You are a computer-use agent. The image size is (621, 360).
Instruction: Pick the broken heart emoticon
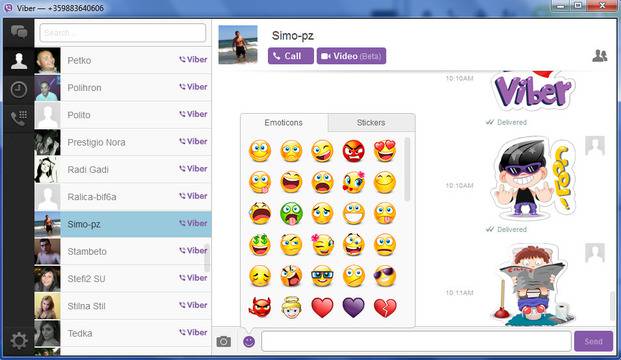(385, 307)
